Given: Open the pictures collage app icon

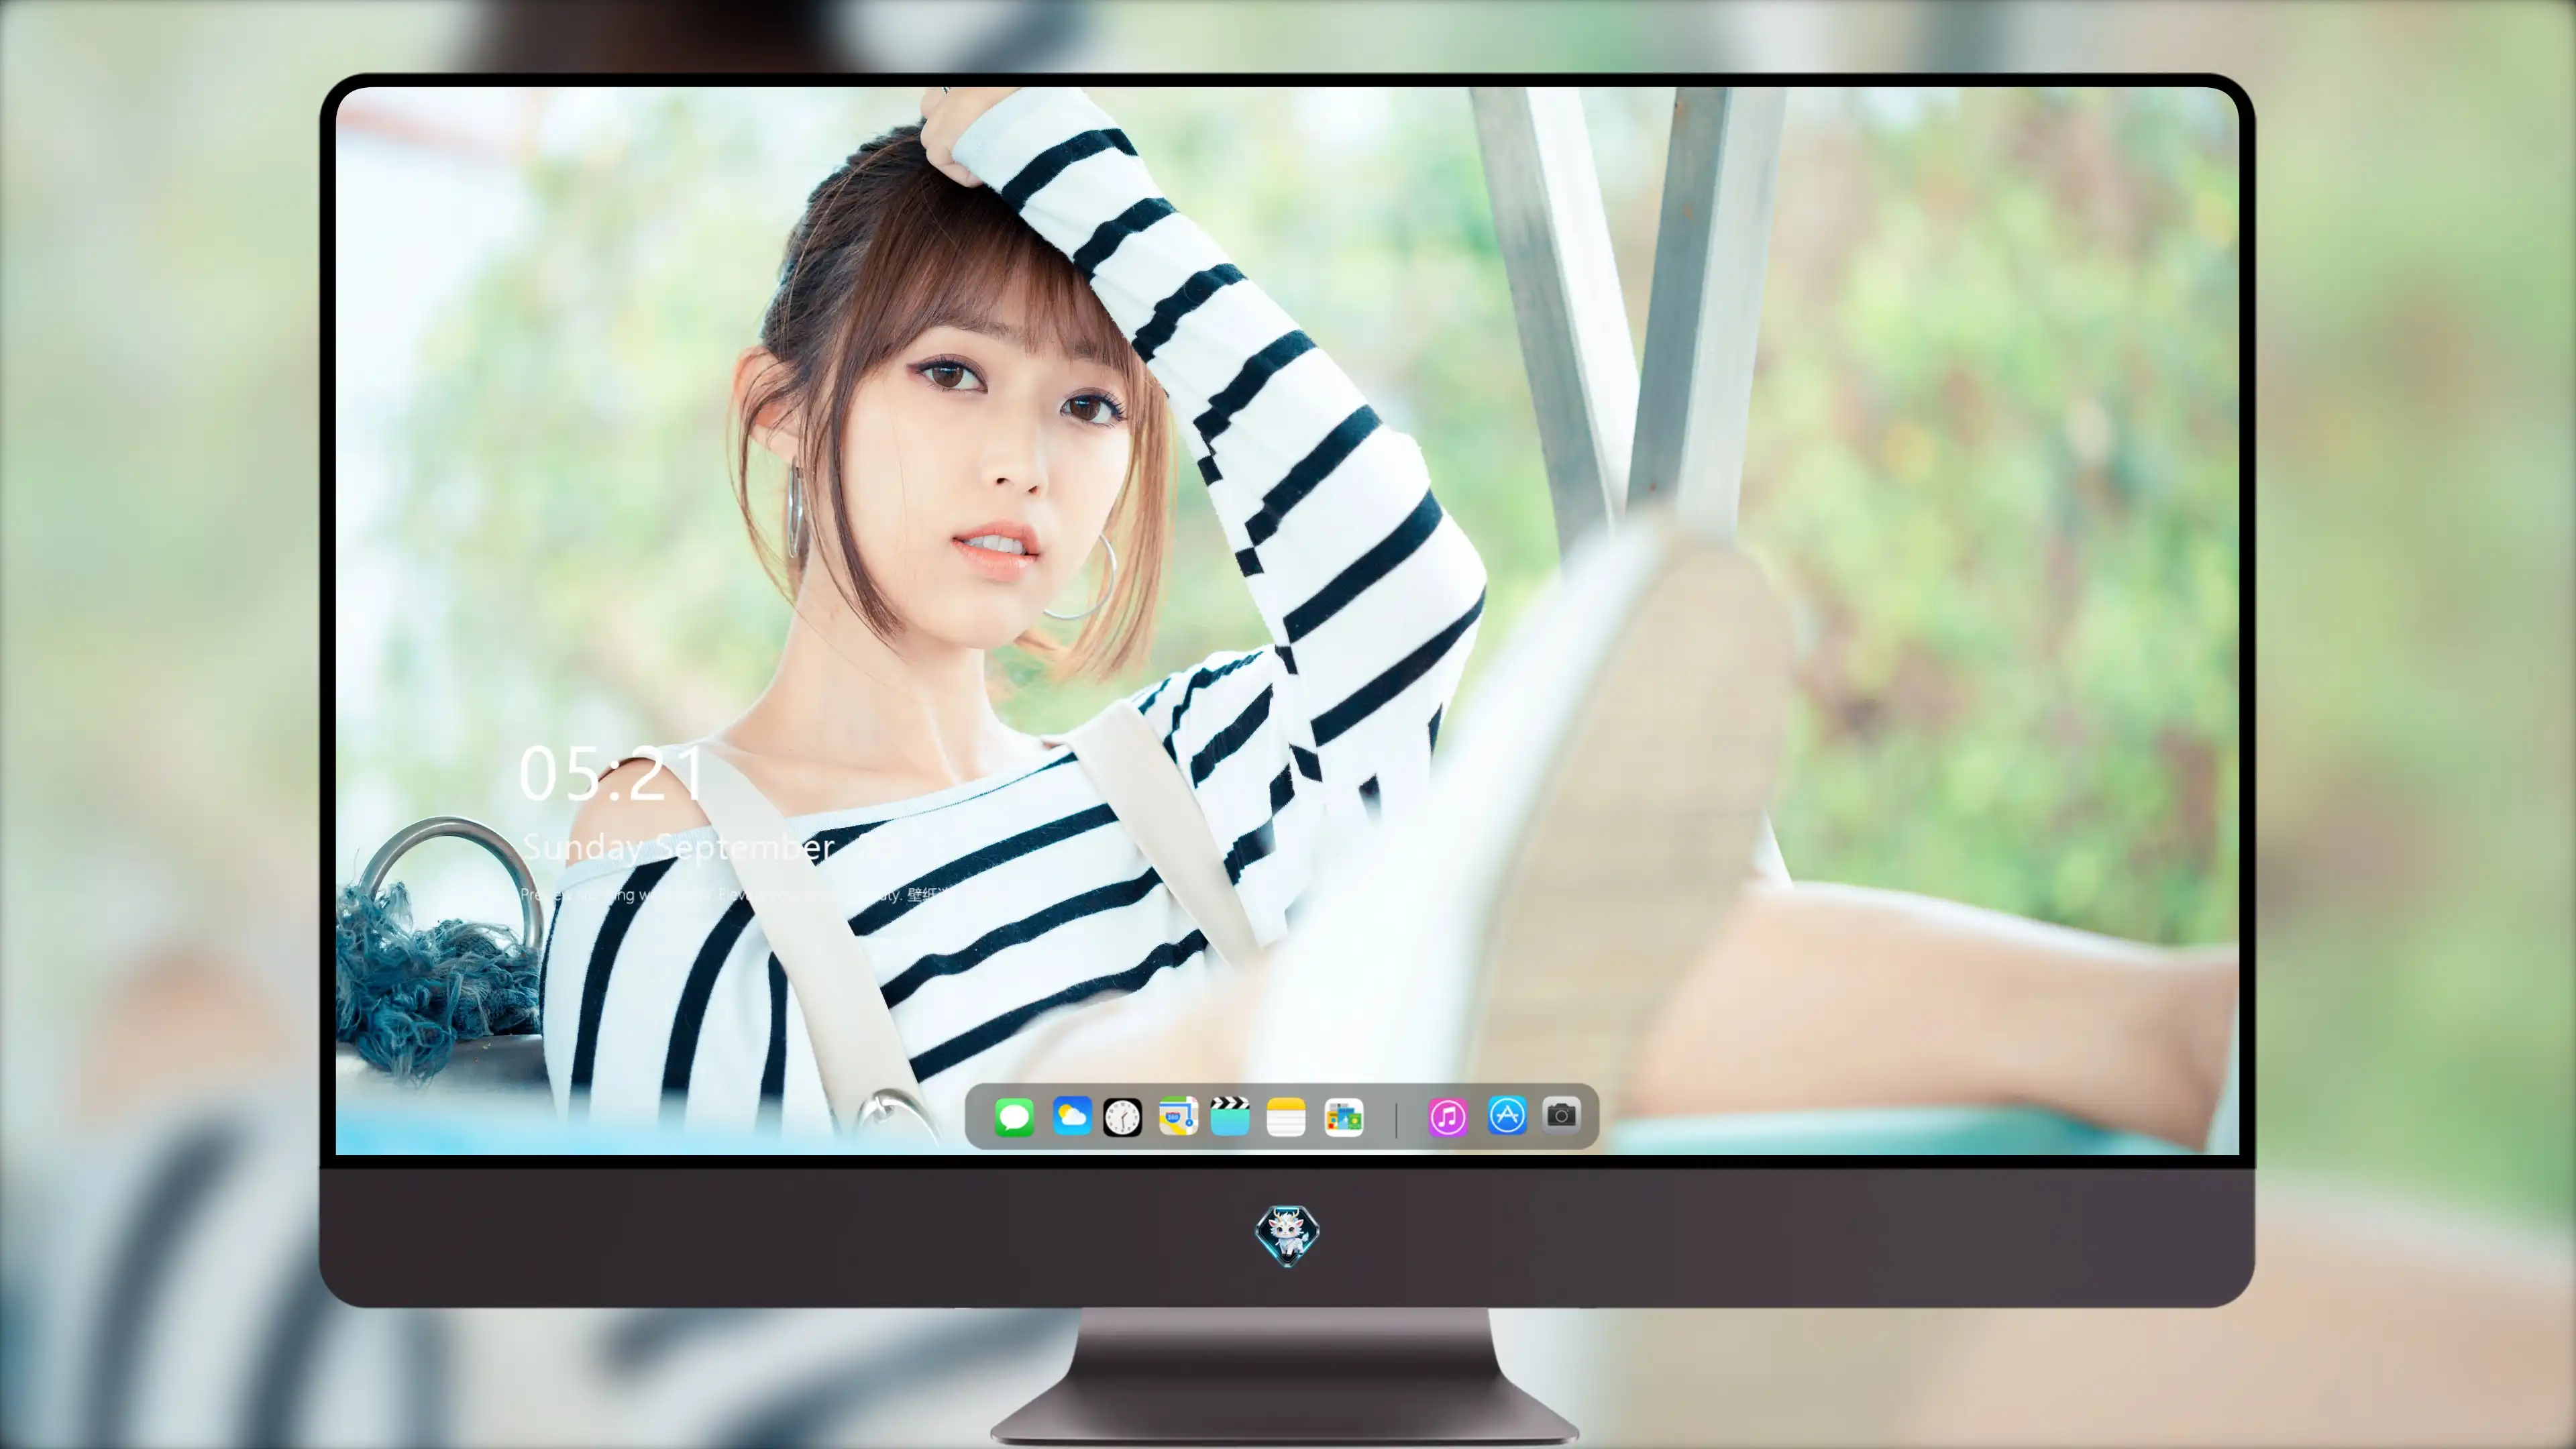Looking at the screenshot, I should [1344, 1117].
